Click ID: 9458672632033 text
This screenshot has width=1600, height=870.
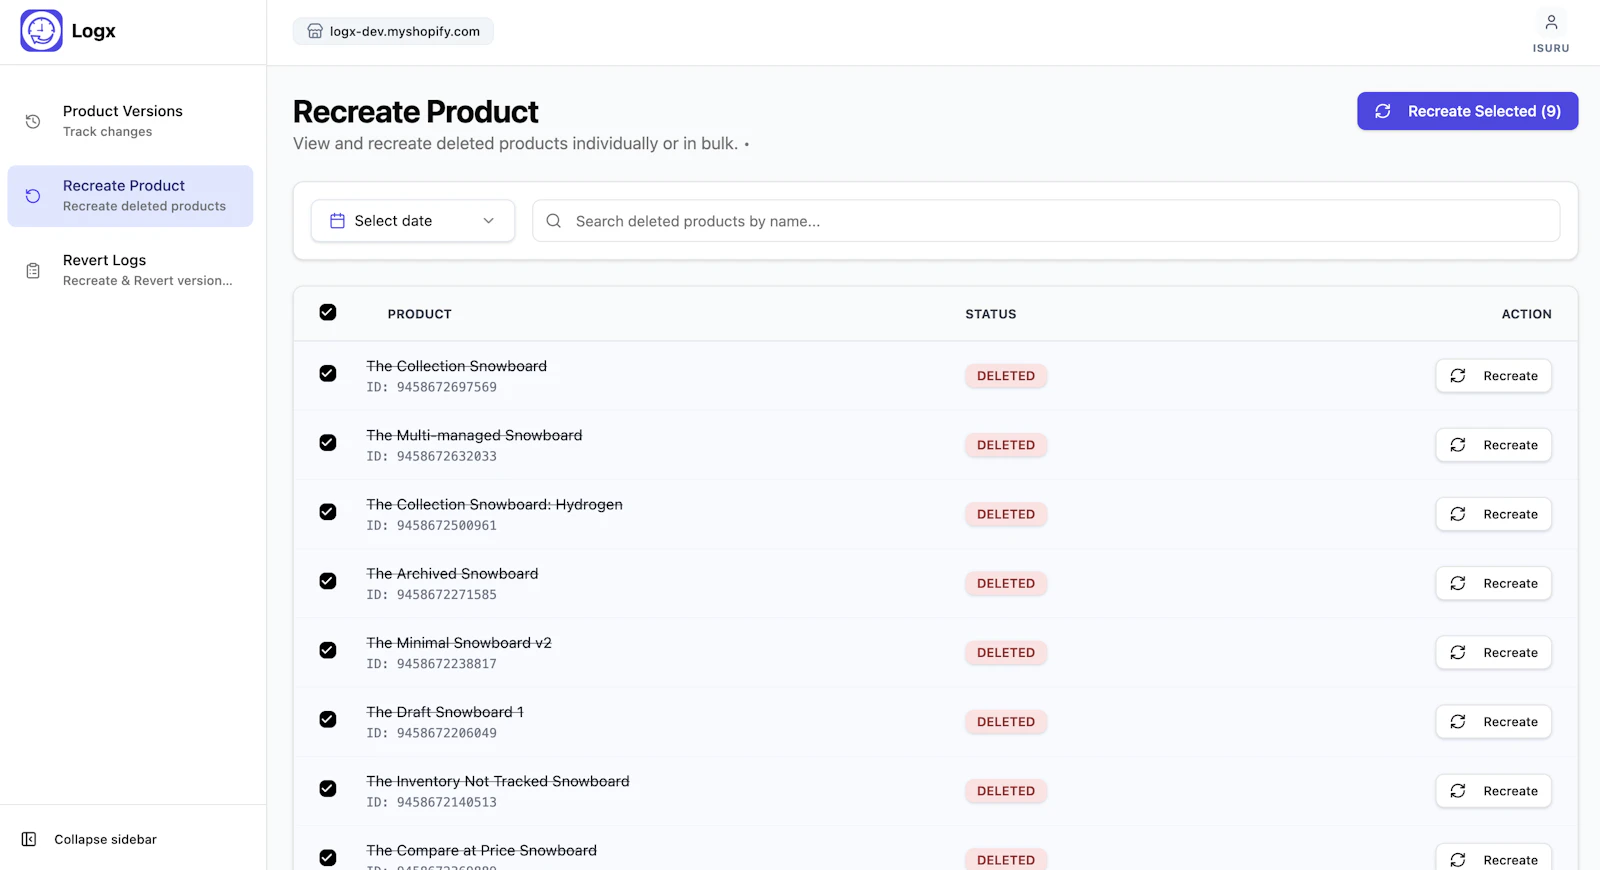click(x=431, y=456)
